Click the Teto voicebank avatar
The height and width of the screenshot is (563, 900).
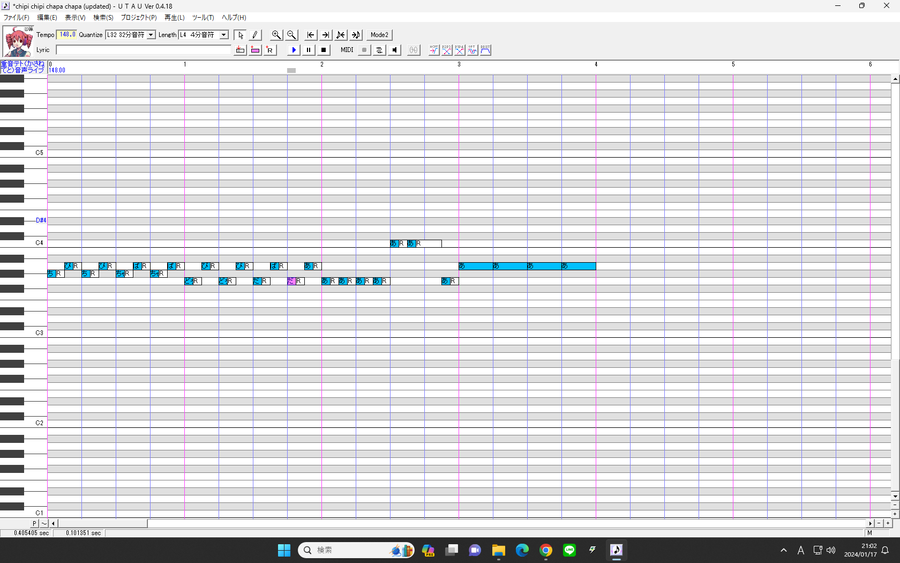coord(18,41)
